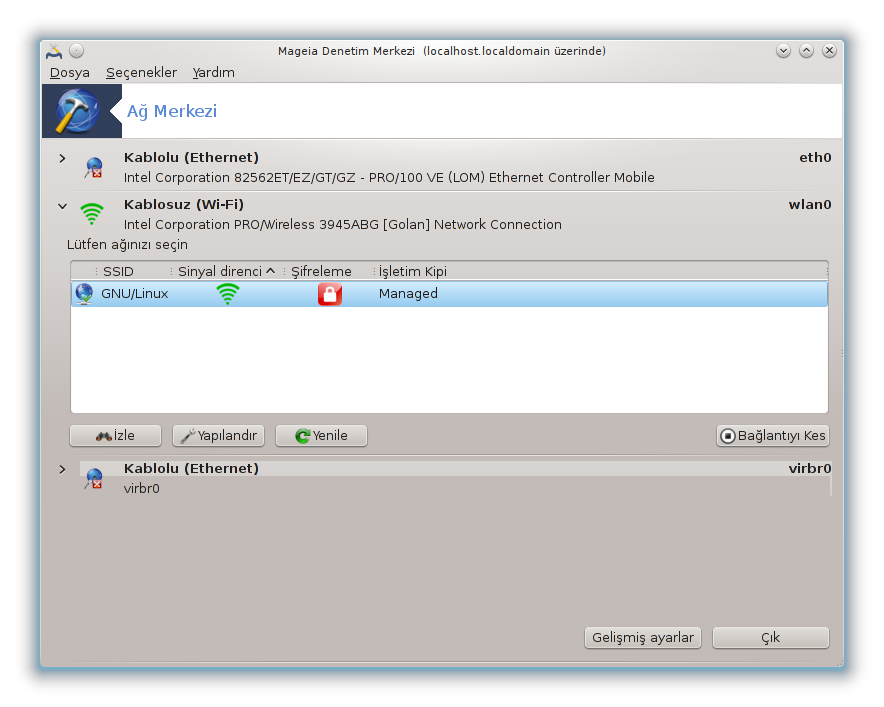Expand the virbr0 Kablolu (Ethernet) section
Screen dimensions: 884x707
[63, 469]
